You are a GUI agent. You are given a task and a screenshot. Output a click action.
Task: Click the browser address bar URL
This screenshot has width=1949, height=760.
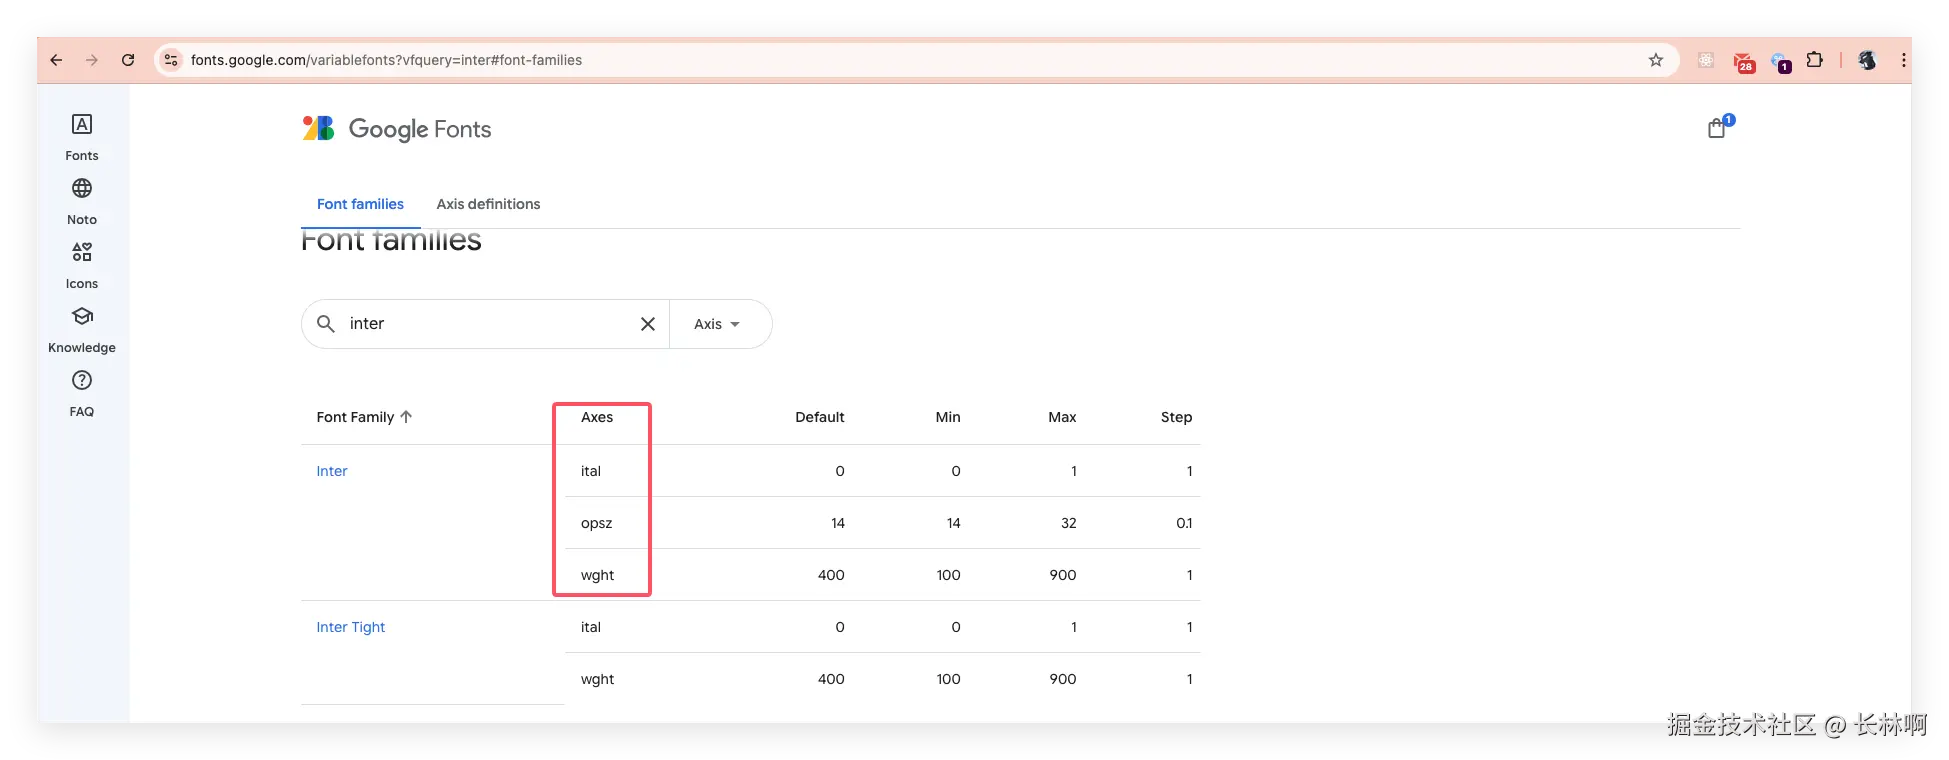(x=386, y=60)
